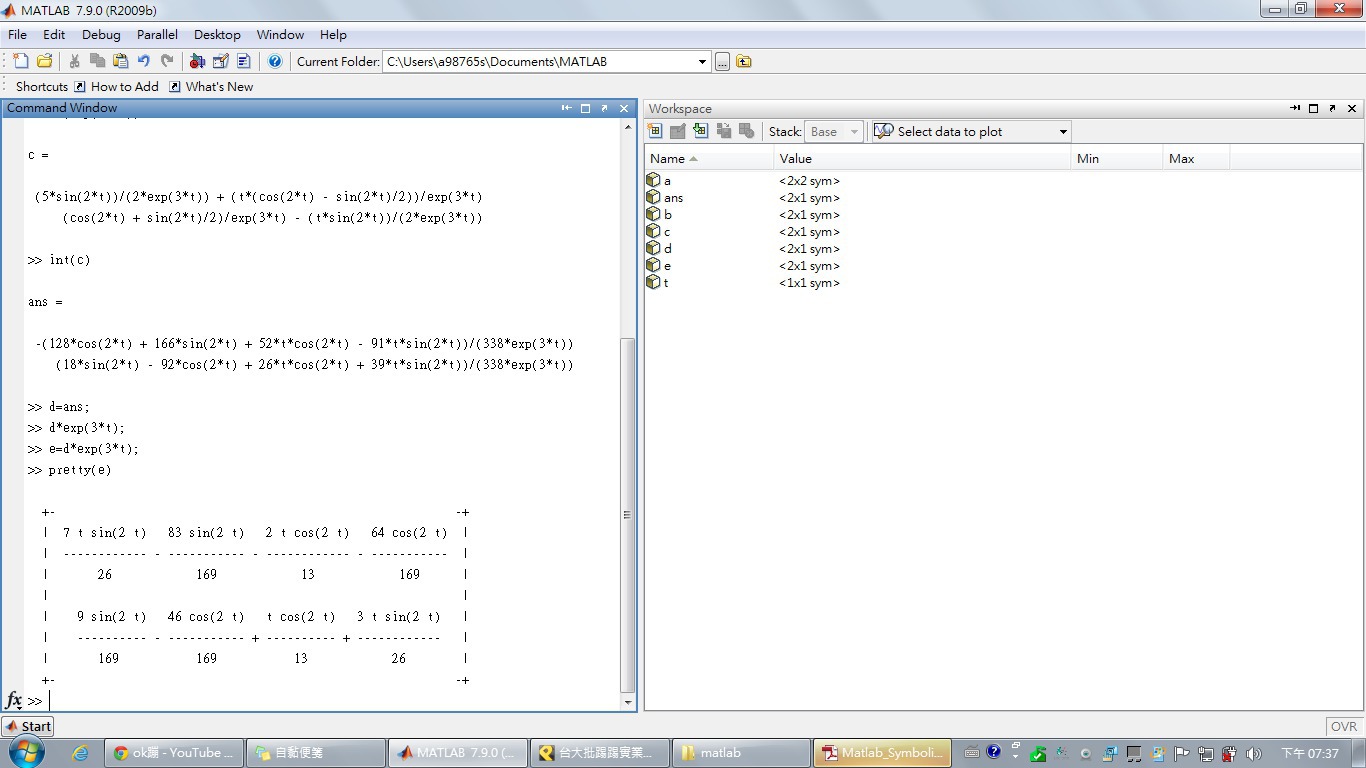
Task: Go up one folder level icon
Action: tap(744, 61)
